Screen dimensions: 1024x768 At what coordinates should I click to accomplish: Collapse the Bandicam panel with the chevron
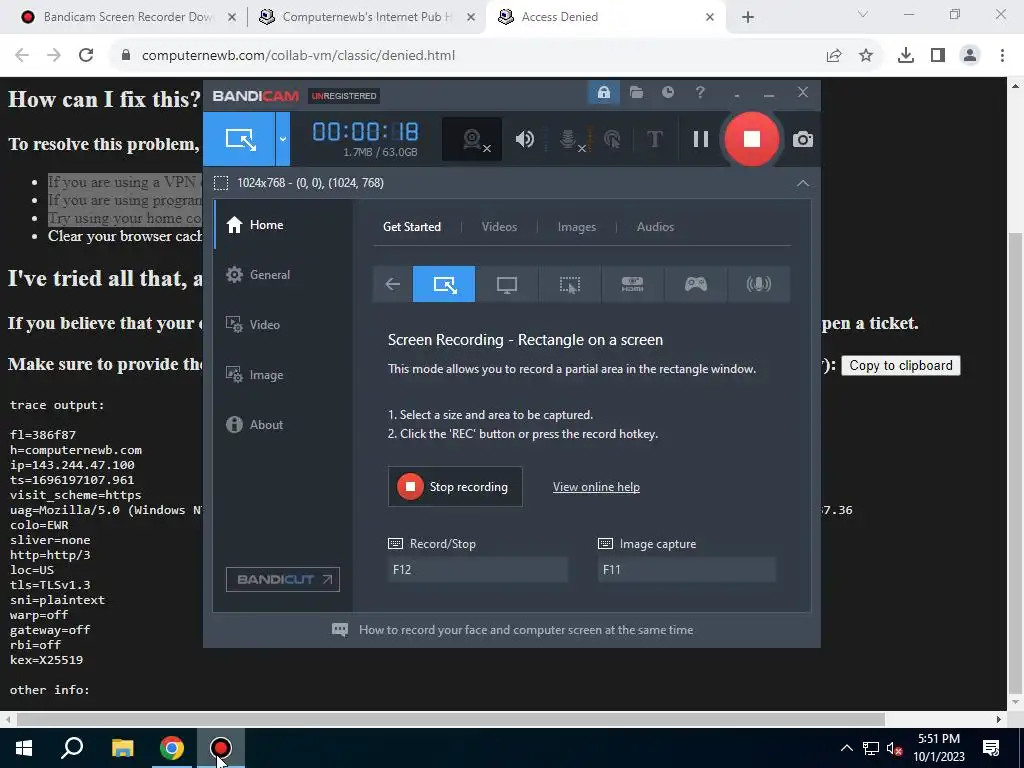[803, 184]
